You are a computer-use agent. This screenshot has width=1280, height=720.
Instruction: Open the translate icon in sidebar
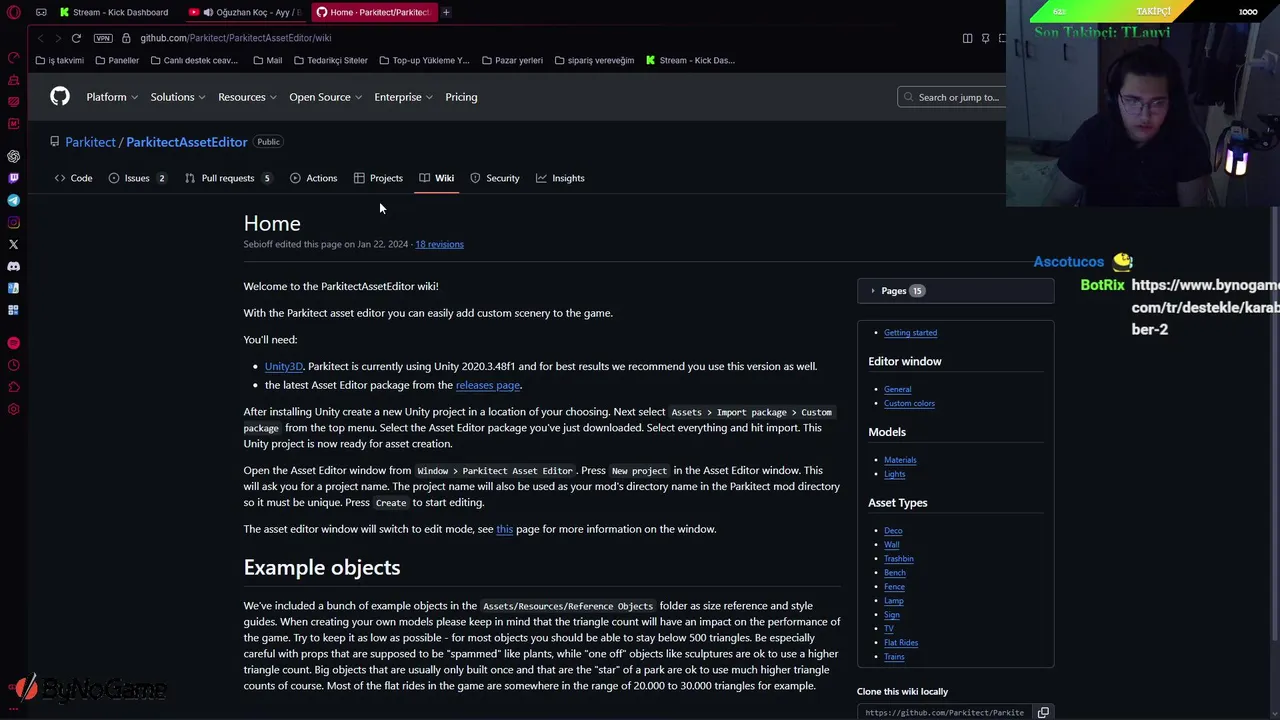coord(13,288)
